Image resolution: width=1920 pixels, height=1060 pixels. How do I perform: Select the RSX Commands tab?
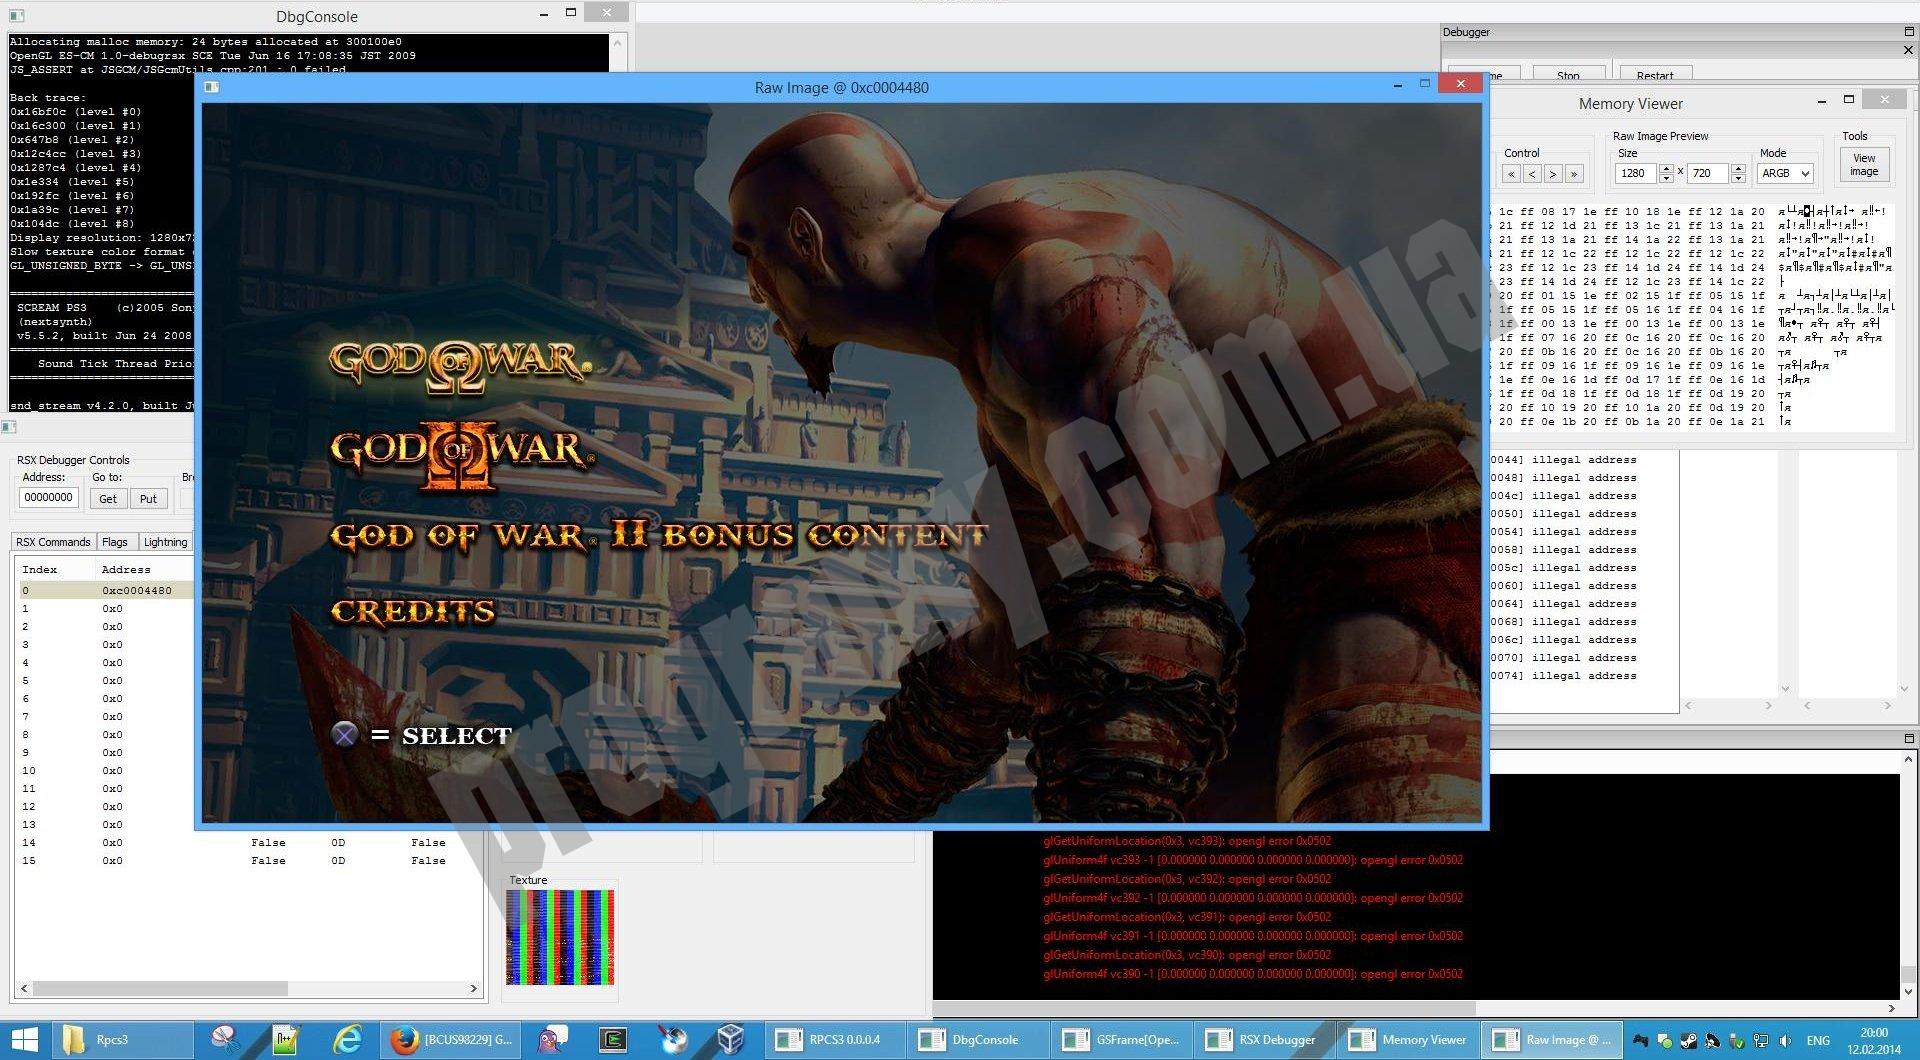[53, 542]
